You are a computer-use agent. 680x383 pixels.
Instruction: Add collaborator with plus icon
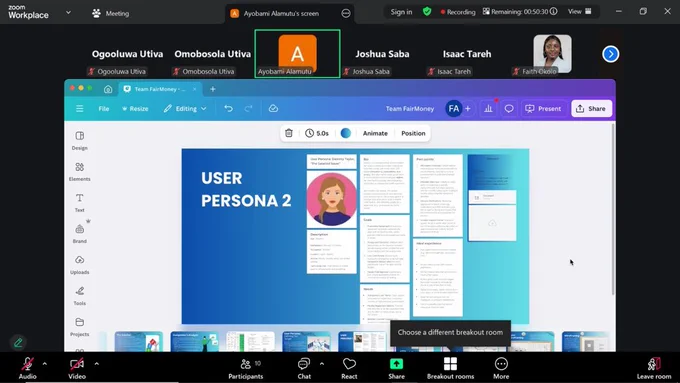pyautogui.click(x=468, y=108)
